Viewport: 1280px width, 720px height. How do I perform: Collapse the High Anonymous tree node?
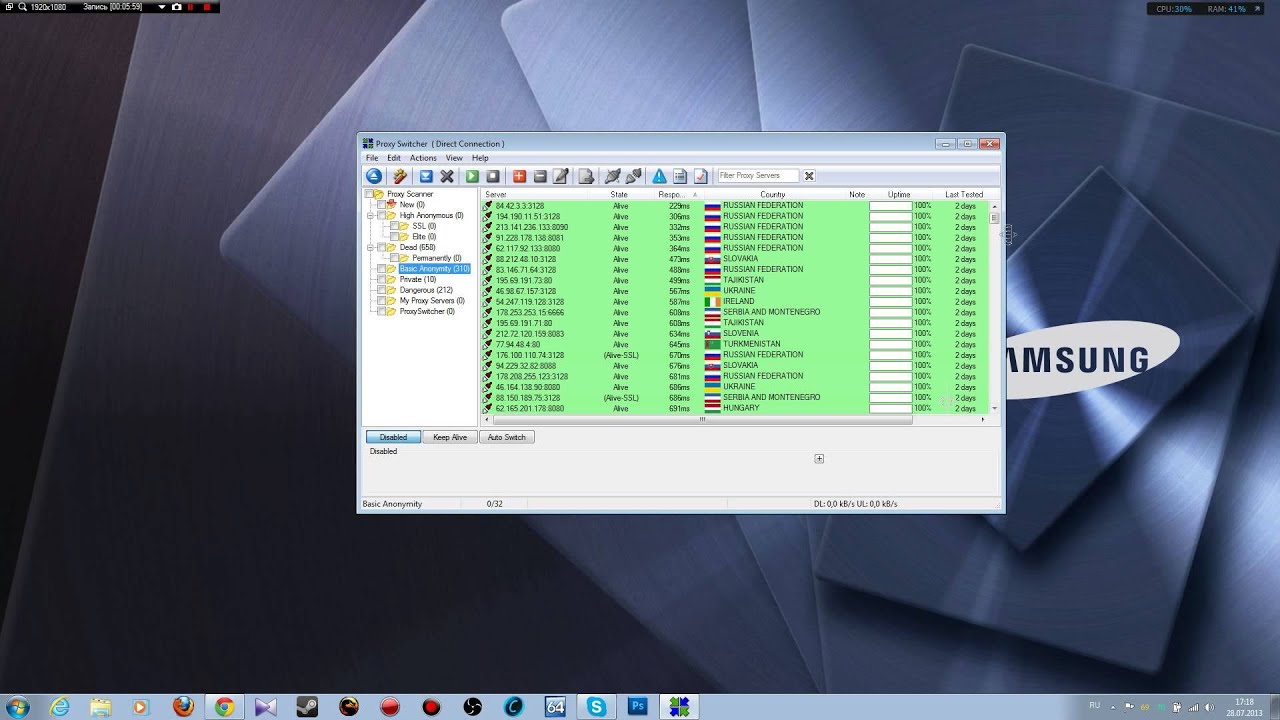[370, 215]
